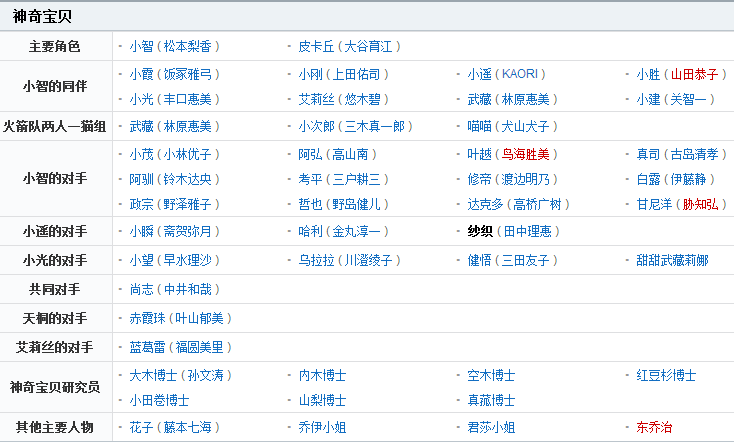This screenshot has height=443, width=734.
Task: Click the 高桥广树 link
Action: [x=537, y=204]
